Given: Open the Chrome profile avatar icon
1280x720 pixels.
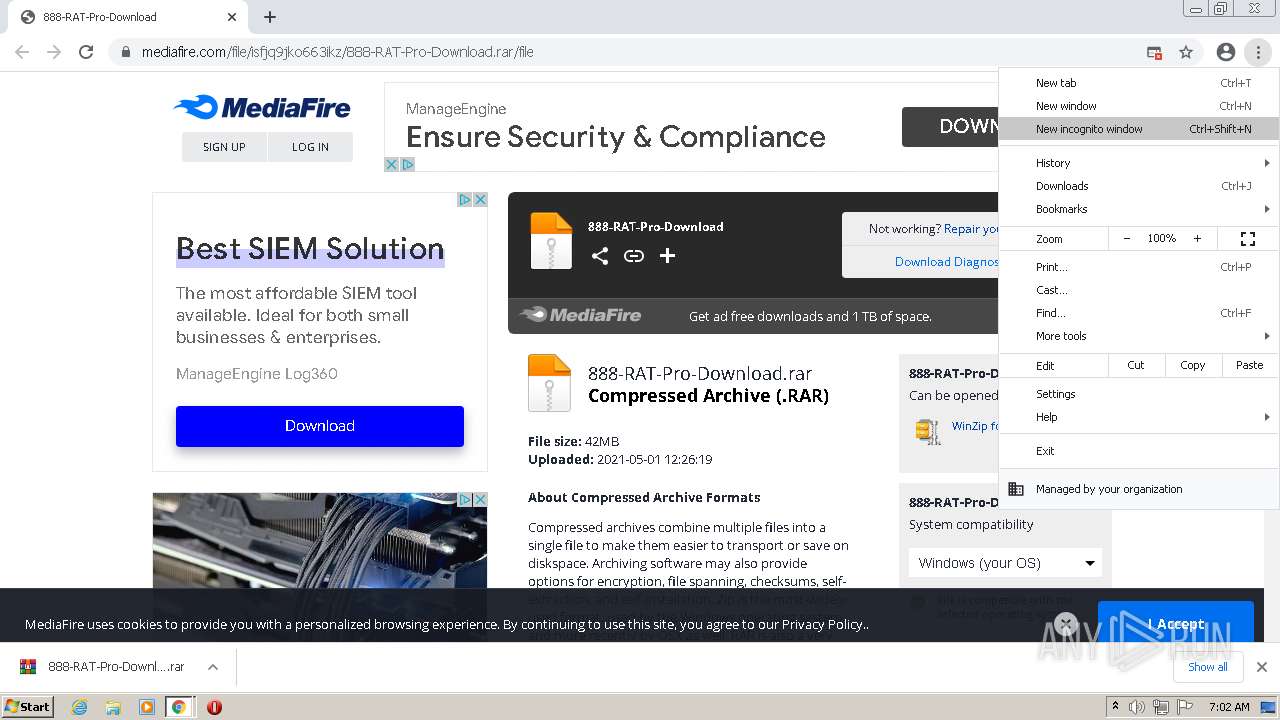Looking at the screenshot, I should coord(1226,52).
